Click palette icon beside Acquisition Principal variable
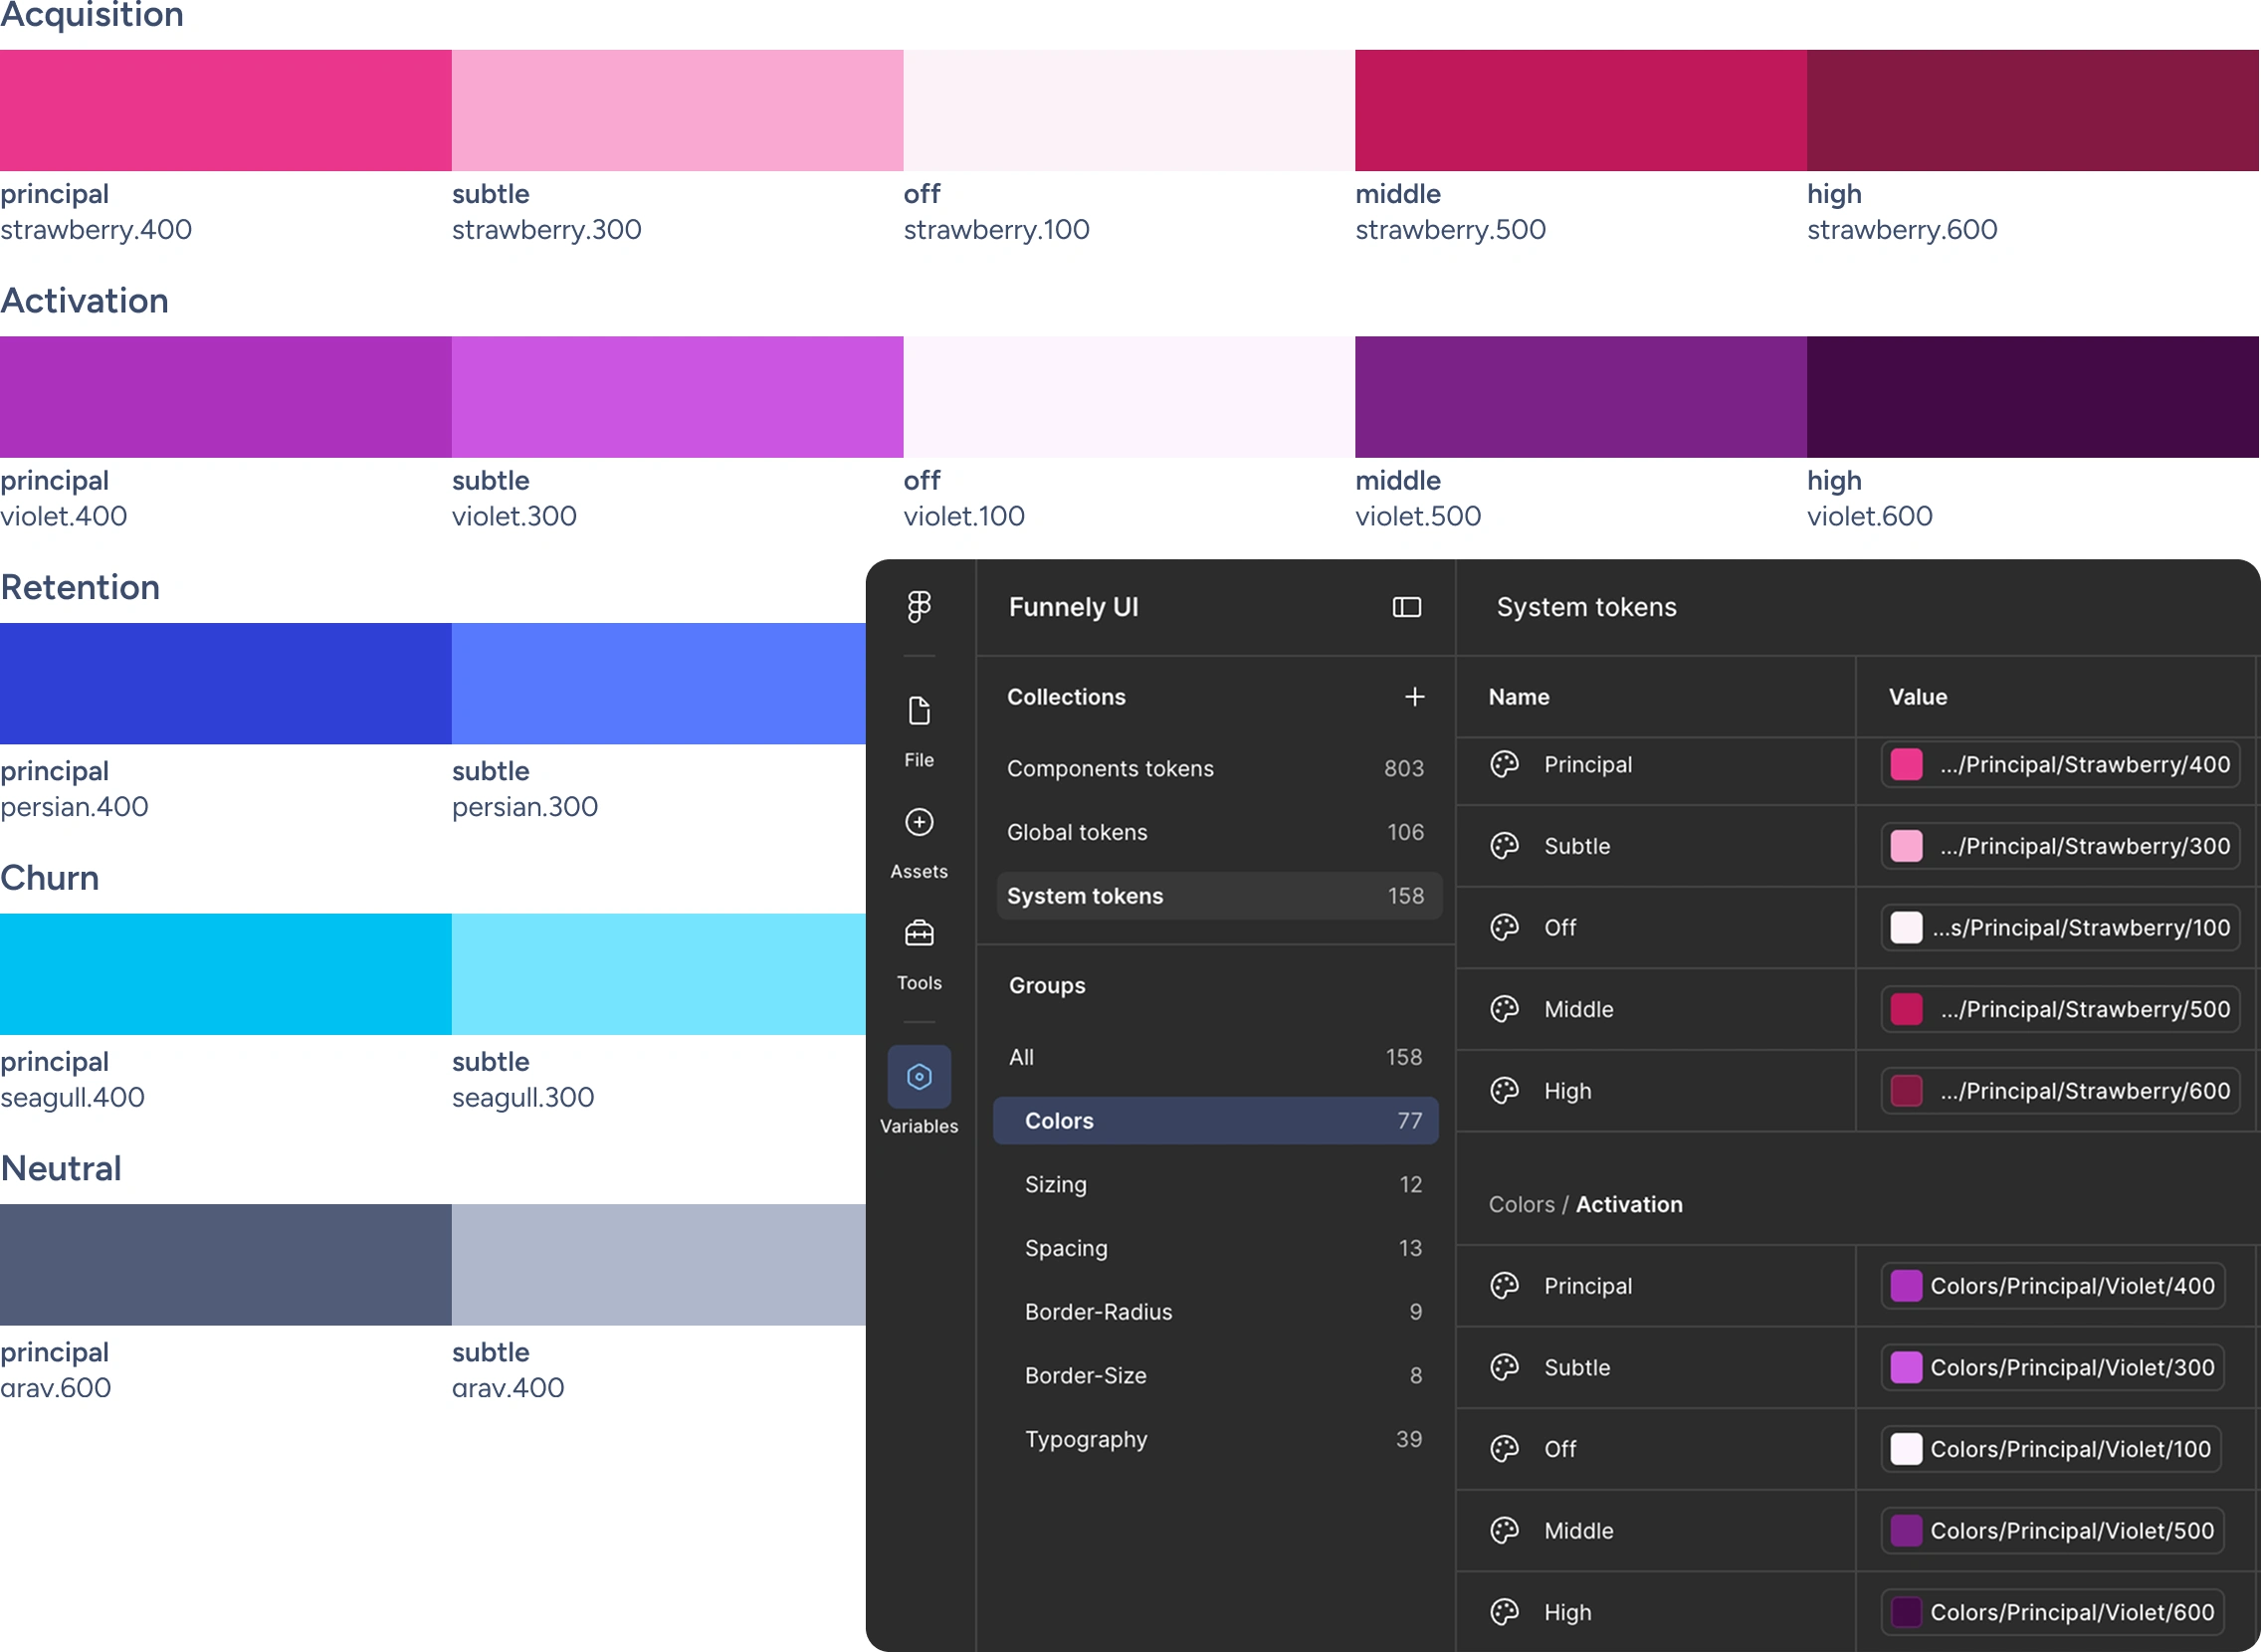 coord(1505,765)
